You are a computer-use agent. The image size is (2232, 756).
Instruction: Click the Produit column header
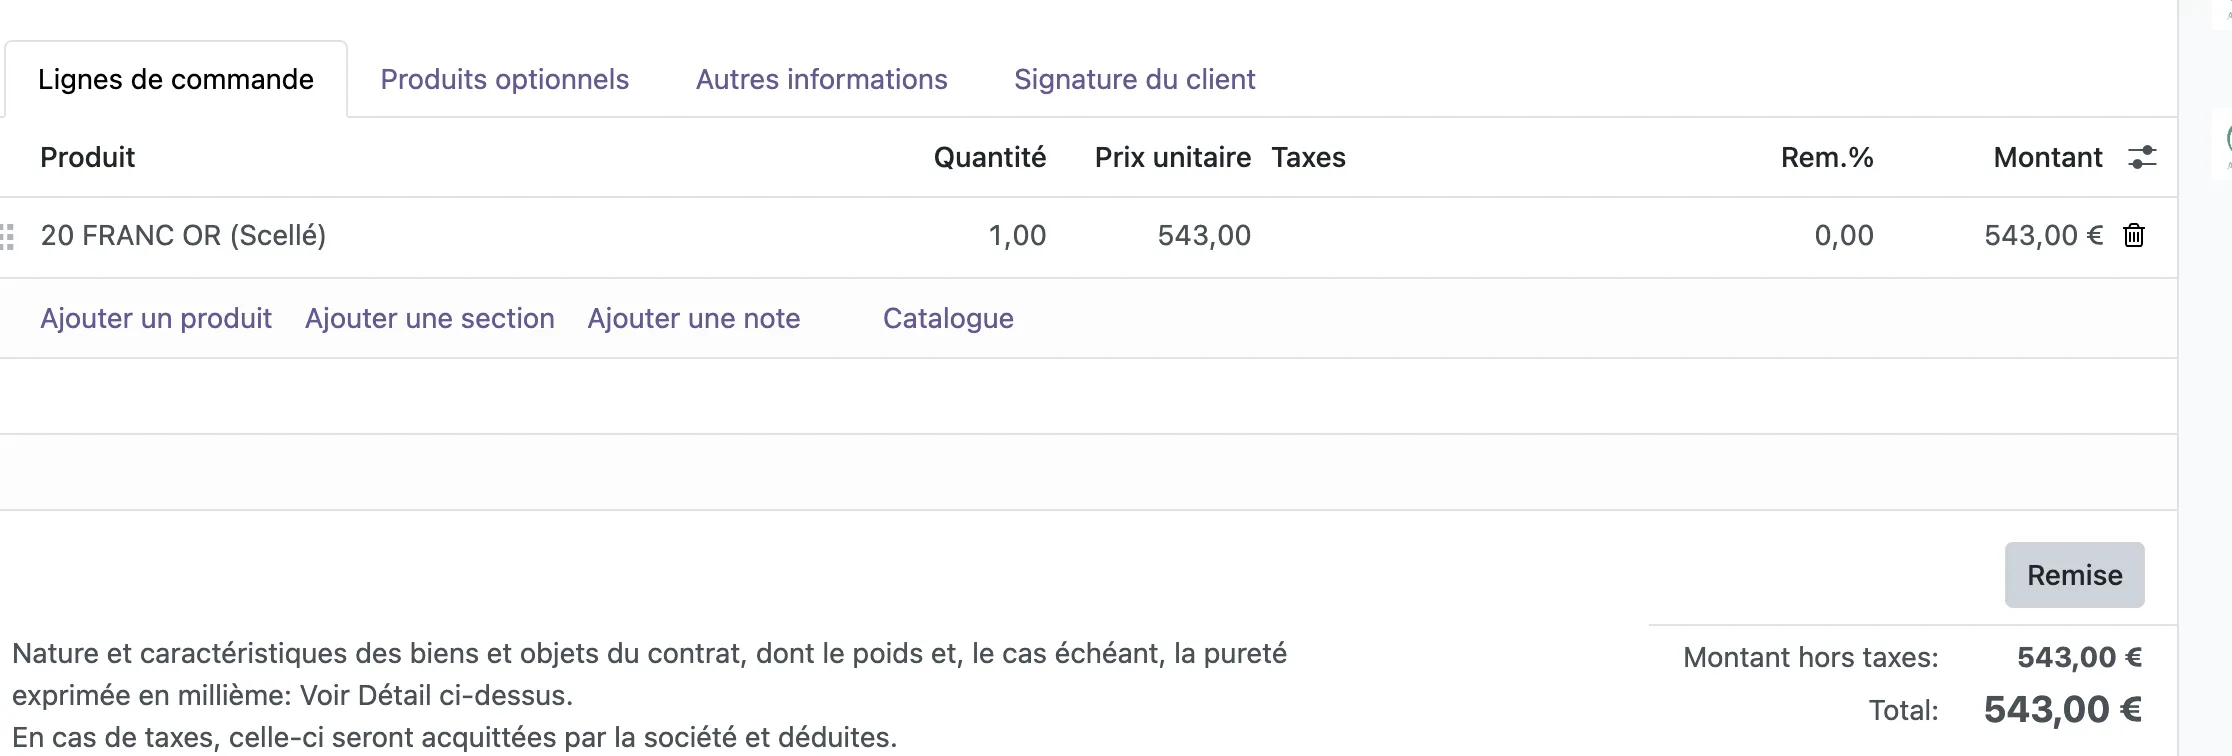(x=87, y=157)
